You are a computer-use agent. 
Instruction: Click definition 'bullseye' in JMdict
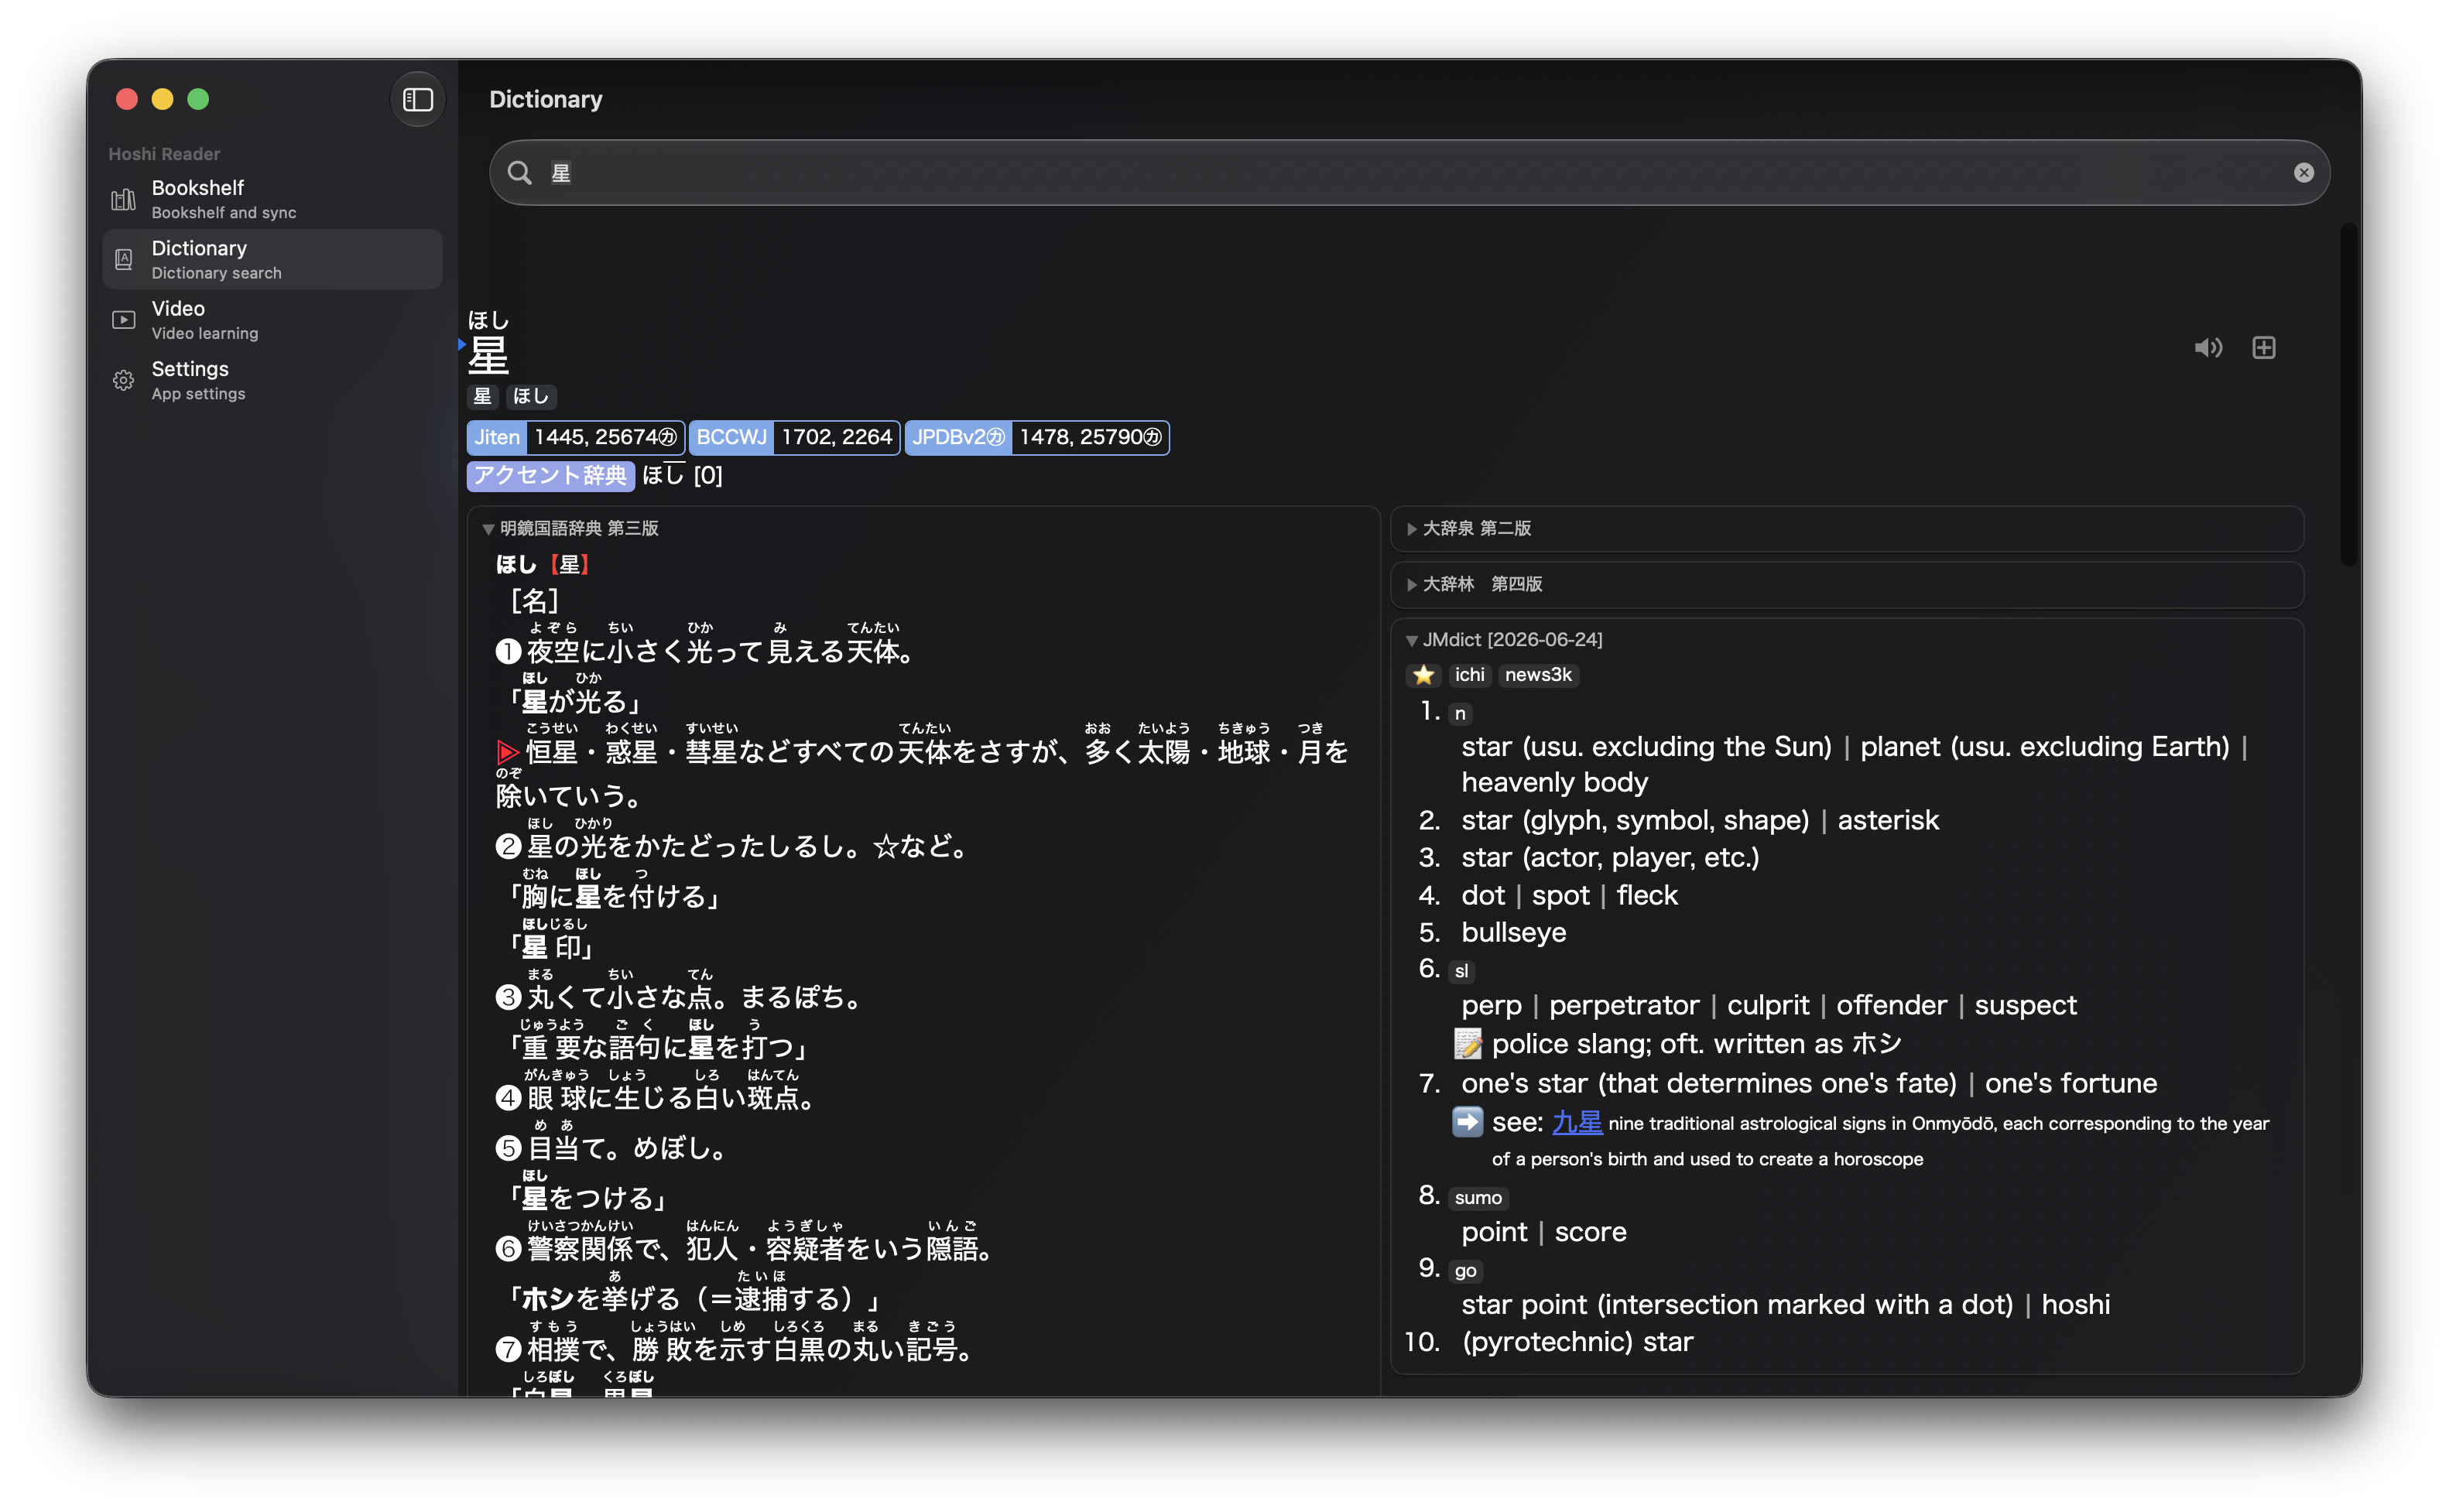[x=1513, y=932]
